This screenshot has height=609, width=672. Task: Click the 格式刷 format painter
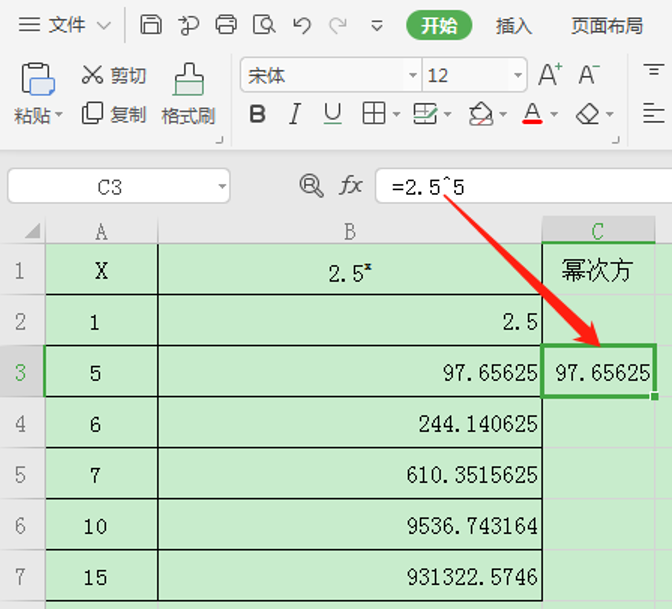(189, 94)
